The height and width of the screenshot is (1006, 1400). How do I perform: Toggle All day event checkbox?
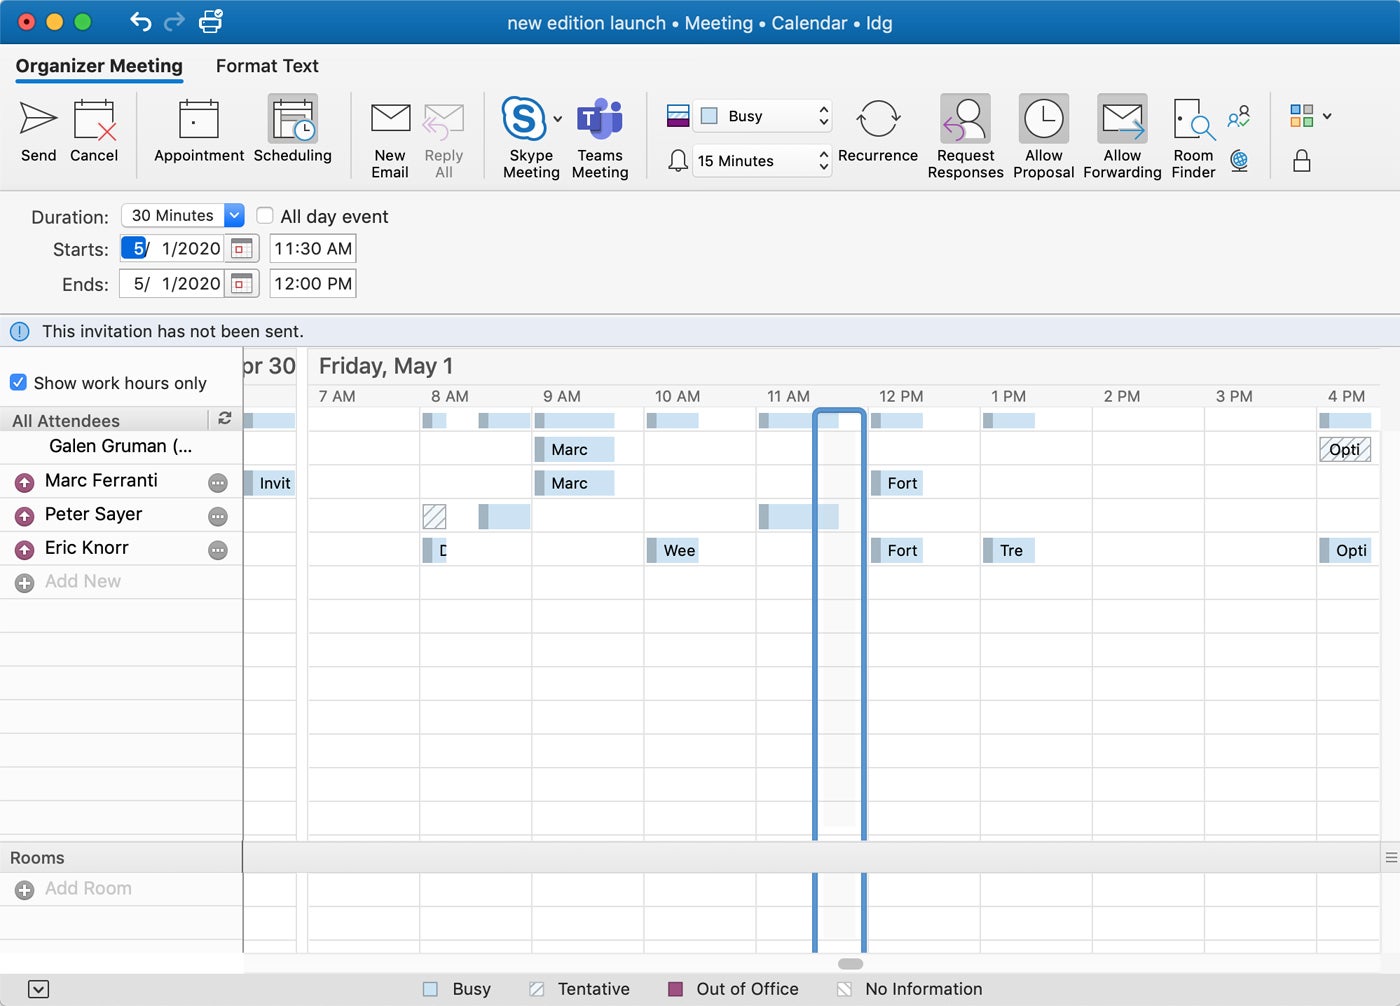pyautogui.click(x=265, y=215)
